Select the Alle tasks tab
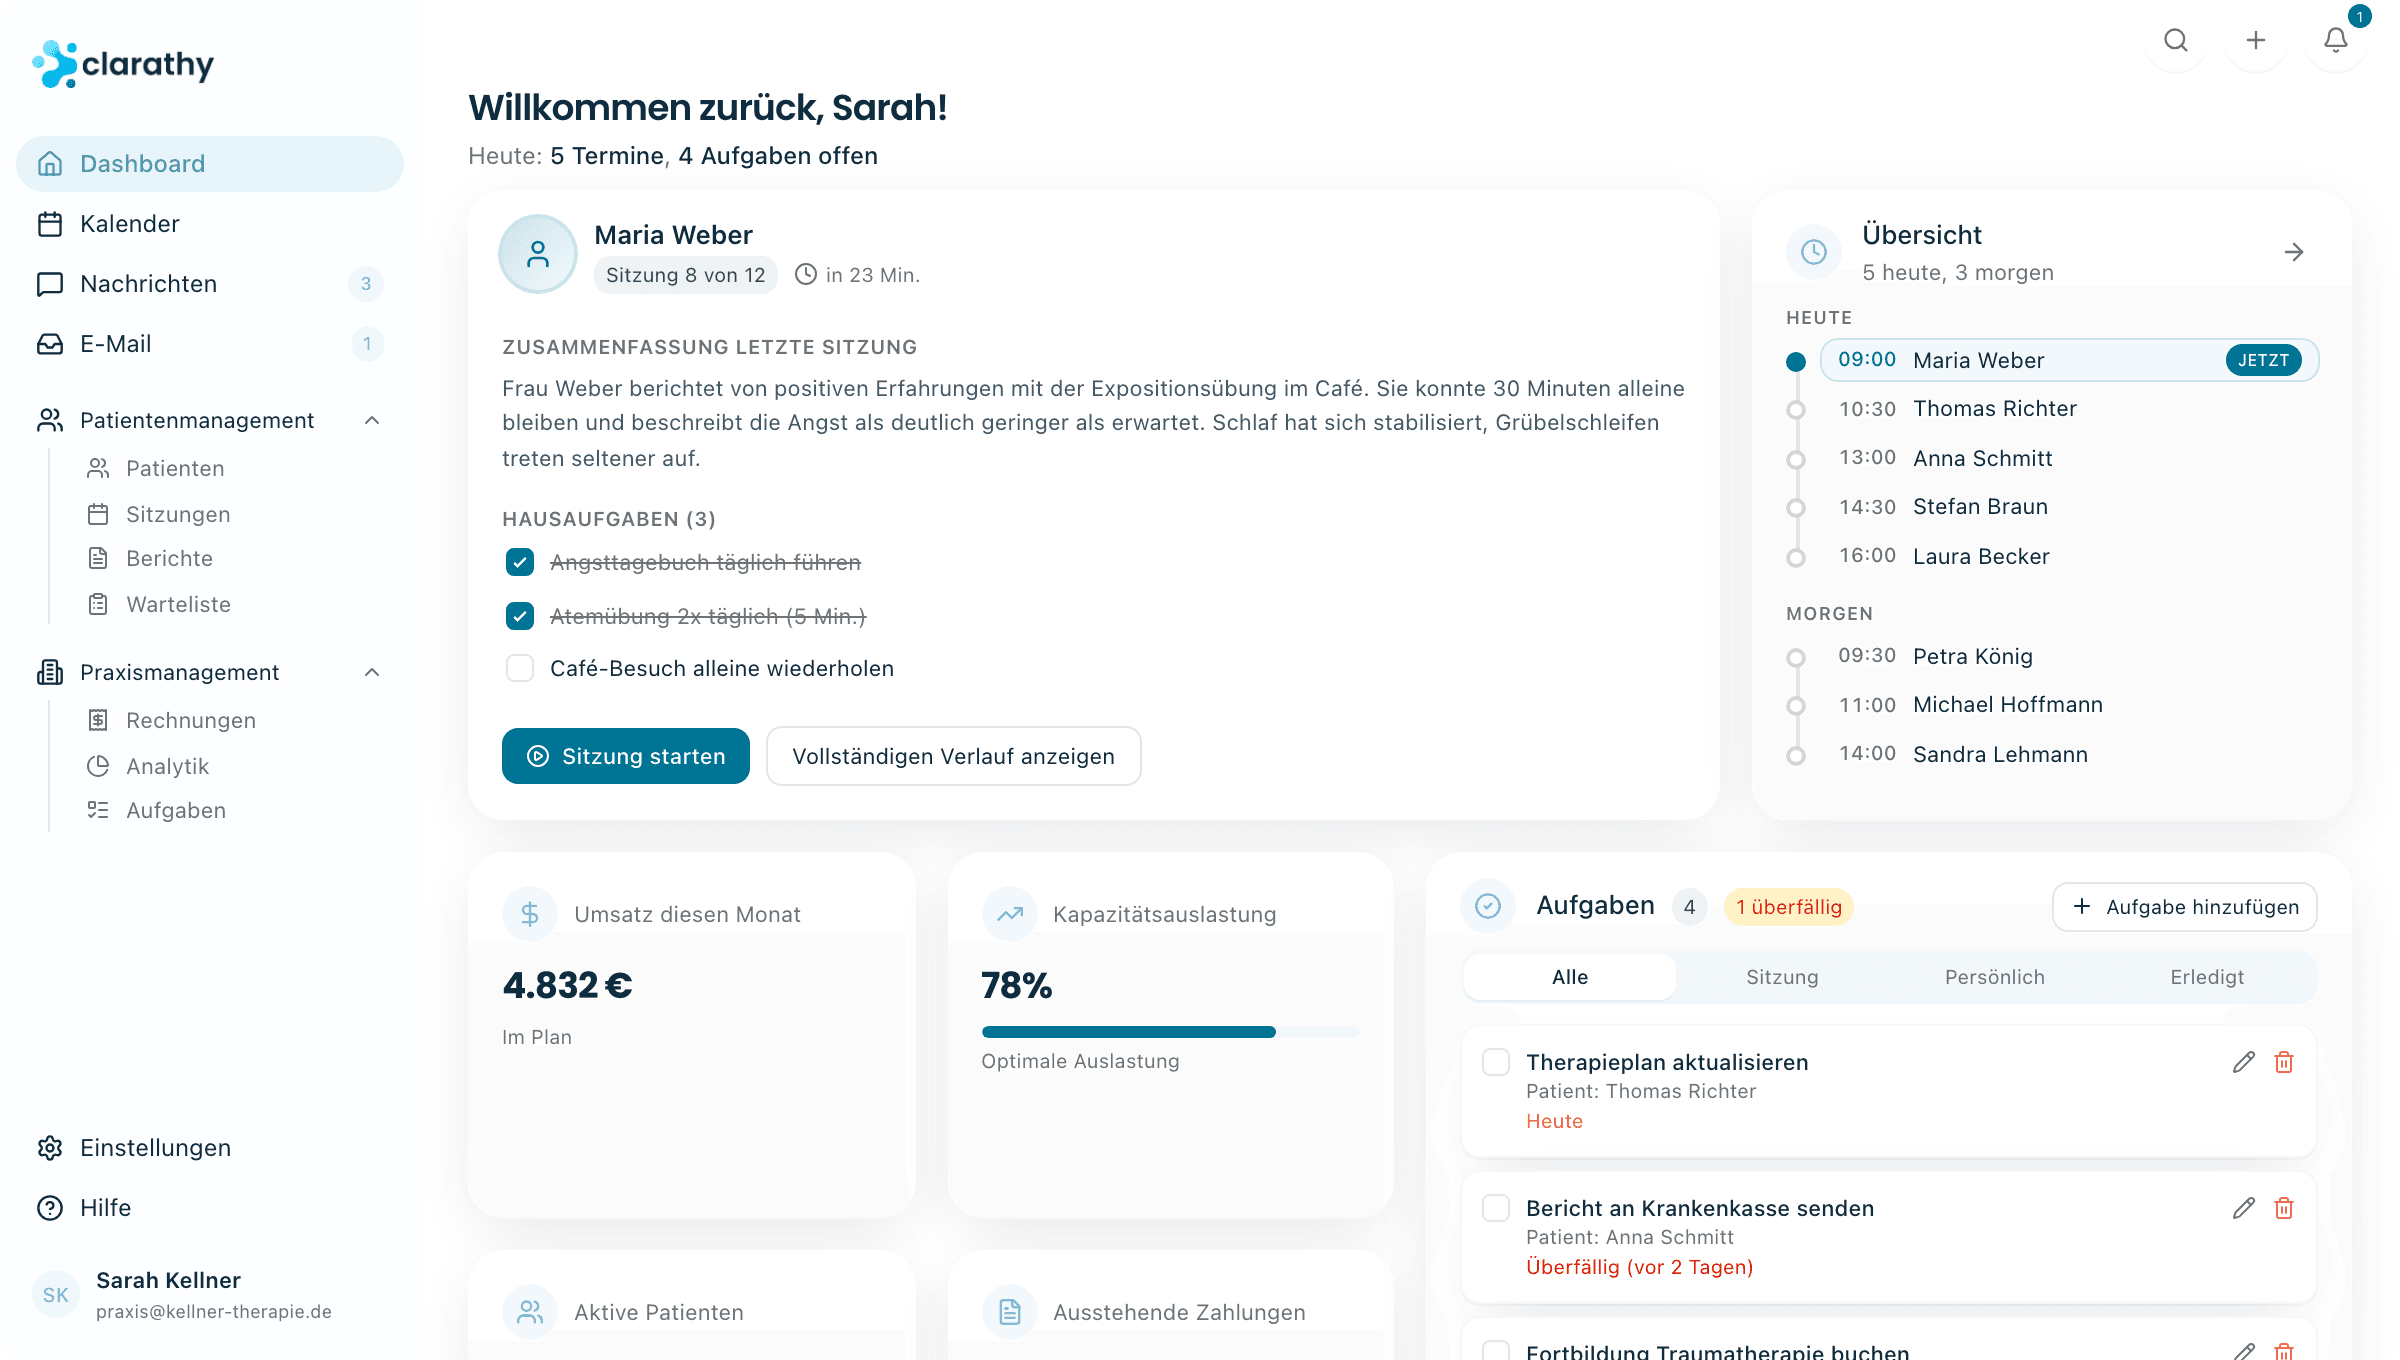 [1570, 977]
